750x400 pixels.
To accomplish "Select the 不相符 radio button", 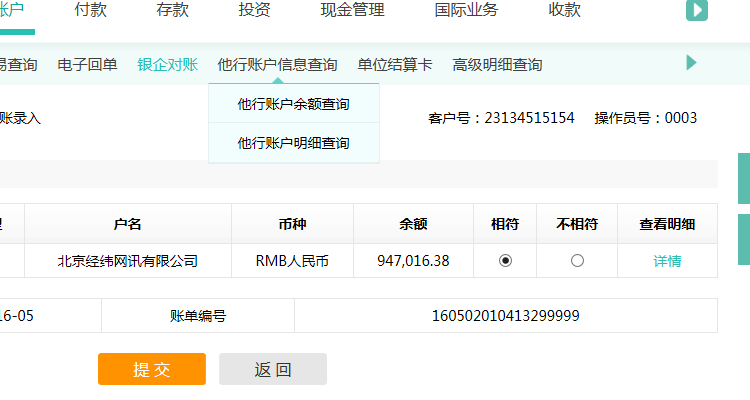I will [577, 261].
